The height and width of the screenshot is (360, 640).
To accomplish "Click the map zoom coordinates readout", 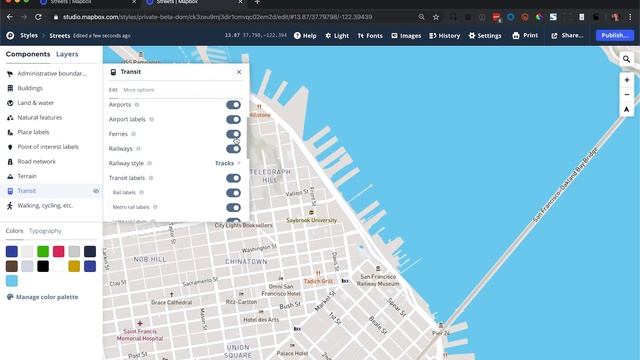I will coord(256,36).
